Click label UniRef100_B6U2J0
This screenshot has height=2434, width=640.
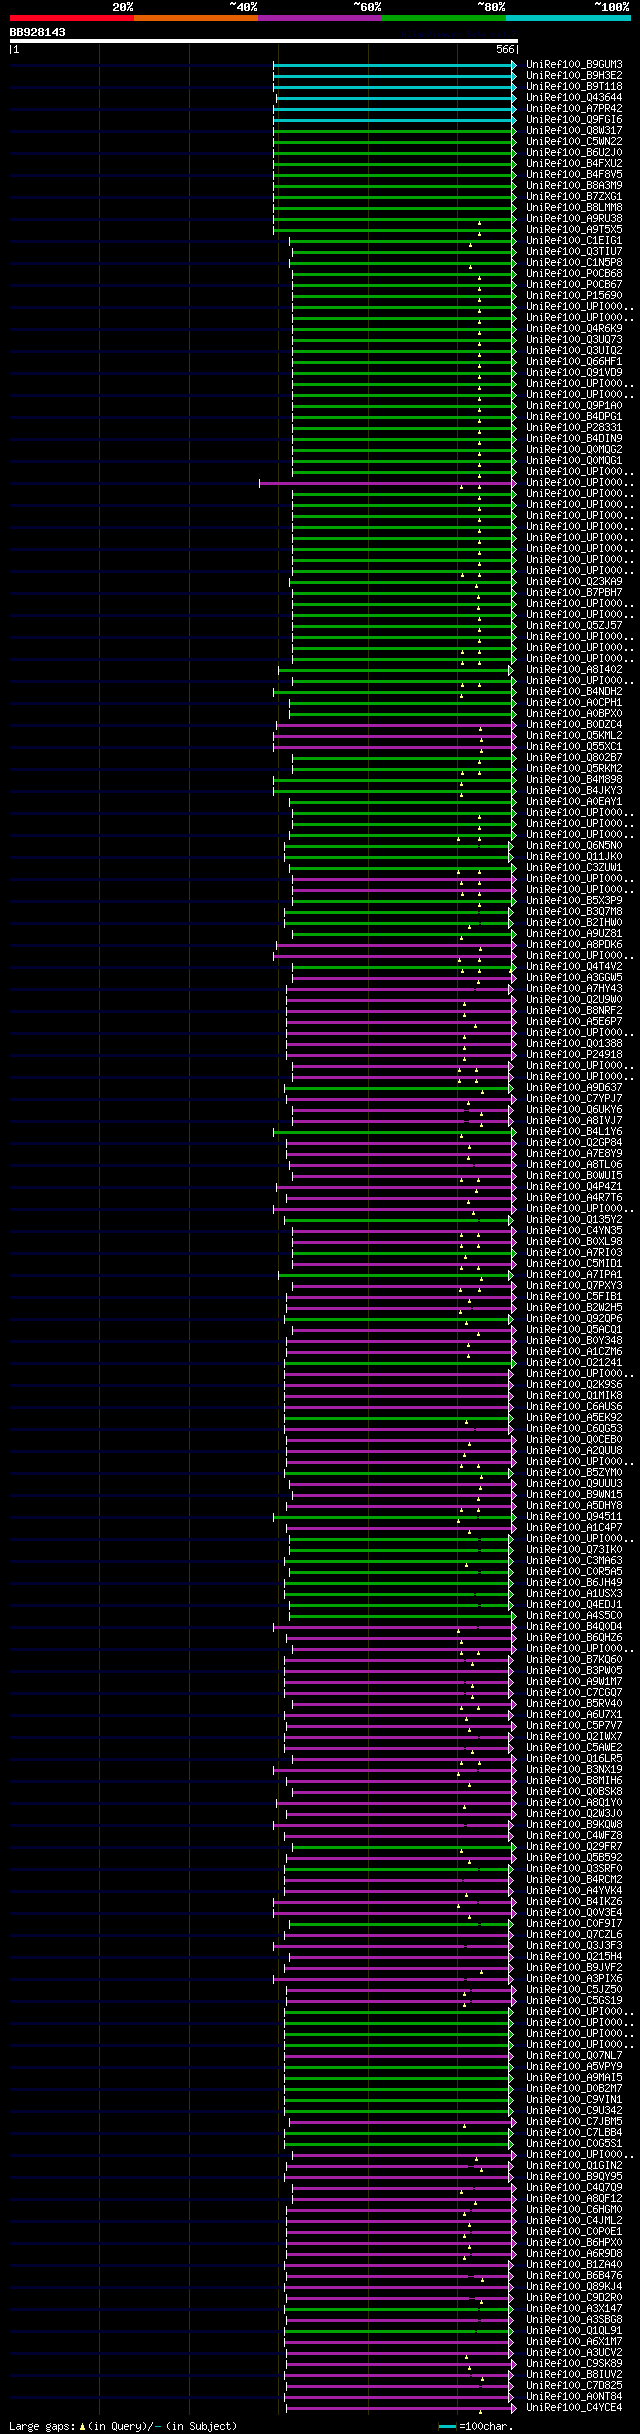[x=574, y=153]
